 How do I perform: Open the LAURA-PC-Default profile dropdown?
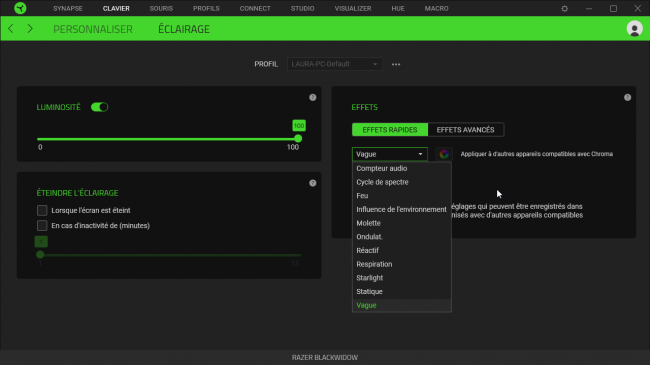(x=335, y=64)
